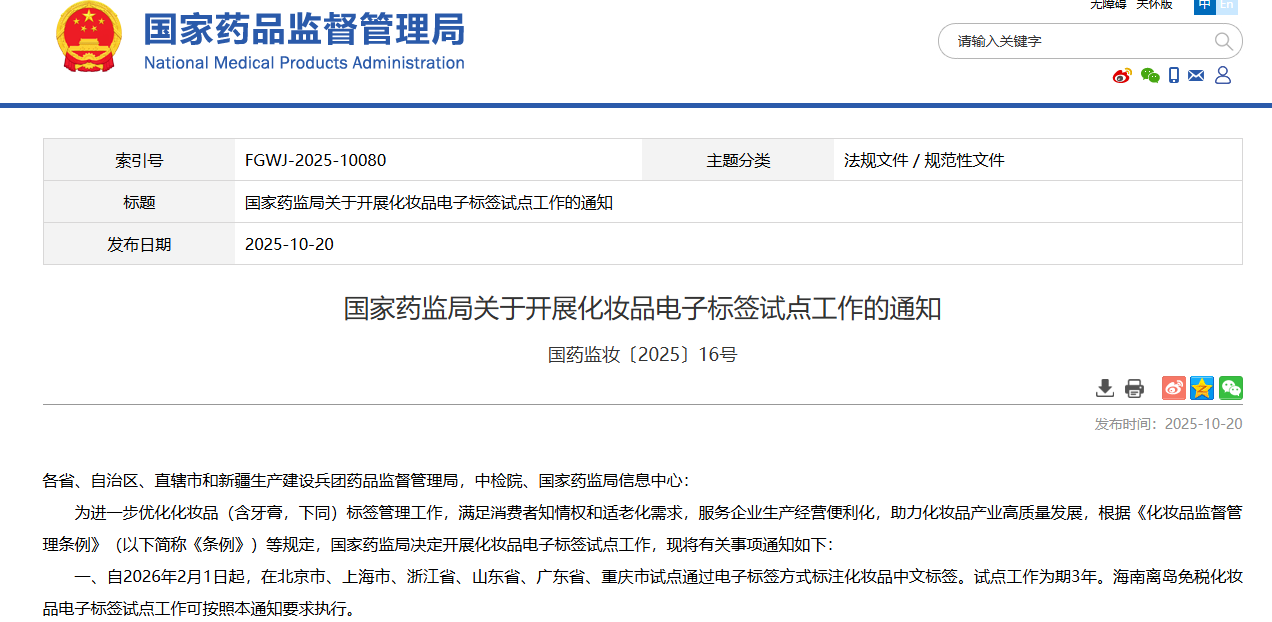Share article via green WeChat button
This screenshot has width=1272, height=622.
point(1231,388)
